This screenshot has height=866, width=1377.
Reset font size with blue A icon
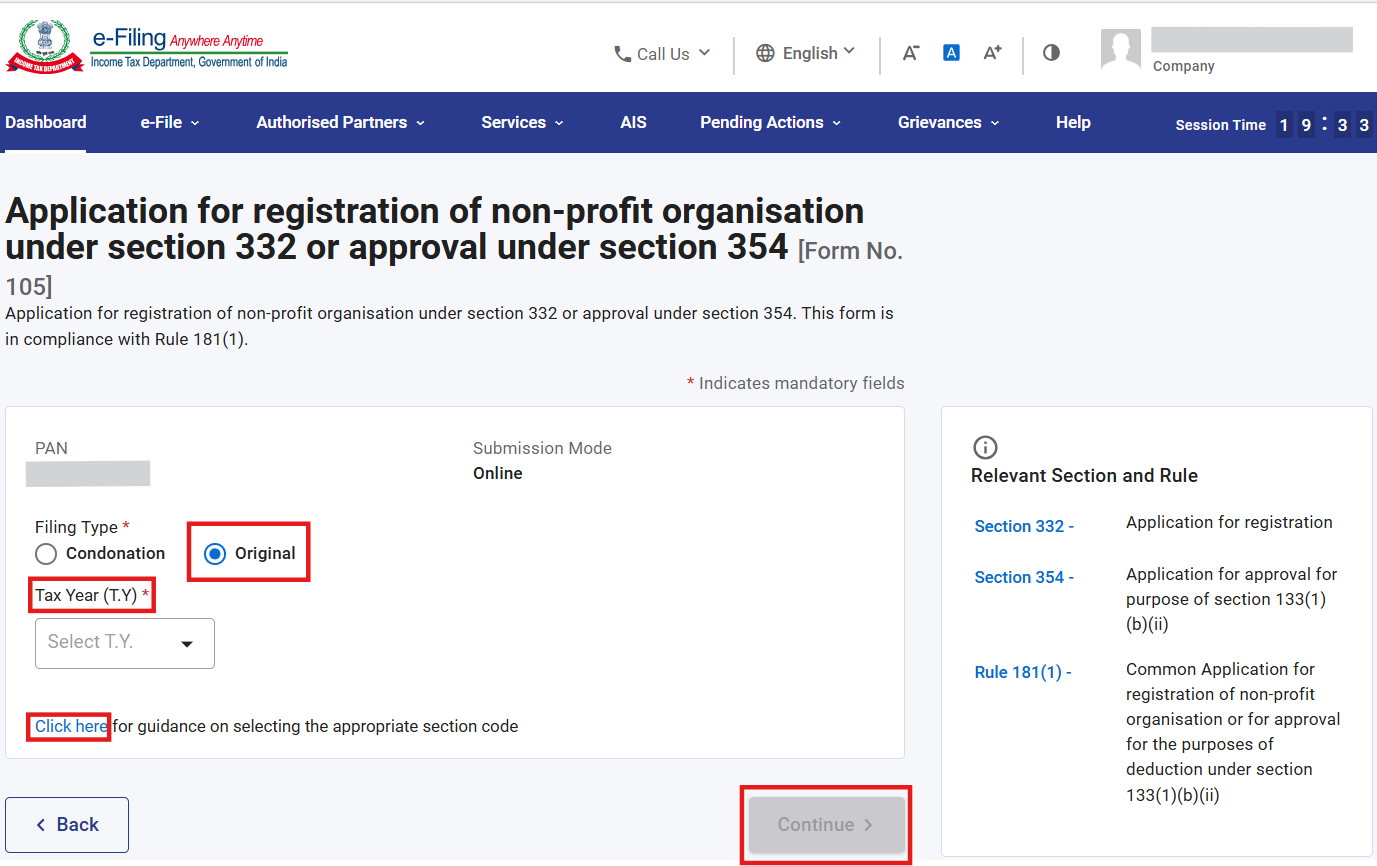pos(951,52)
